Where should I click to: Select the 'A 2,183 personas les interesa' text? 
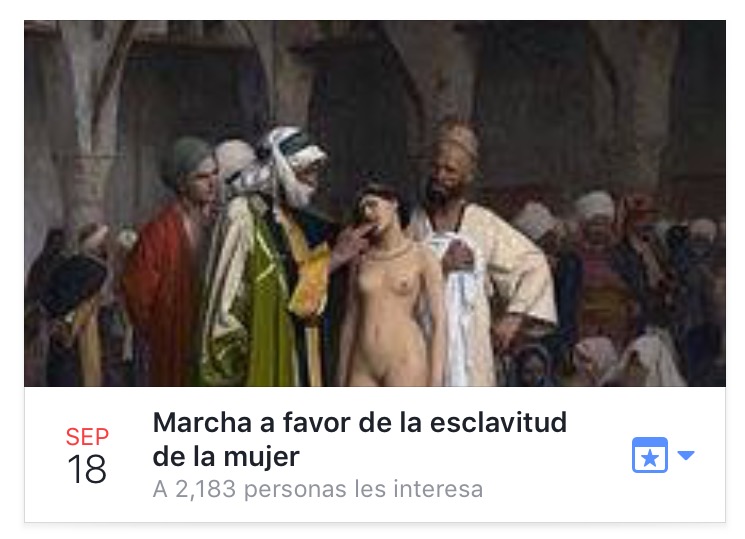click(318, 489)
